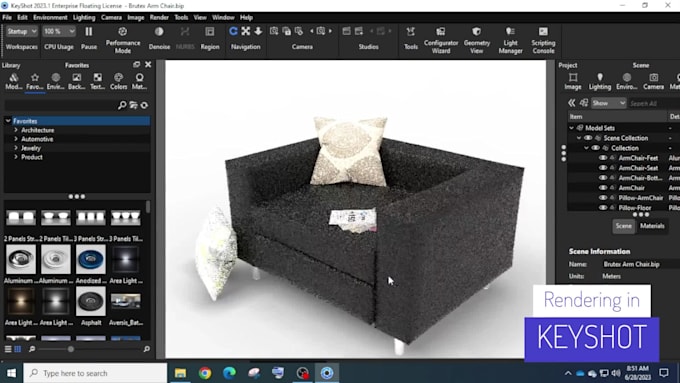This screenshot has height=383, width=680.
Task: Open the Models library tab
Action: click(x=14, y=81)
